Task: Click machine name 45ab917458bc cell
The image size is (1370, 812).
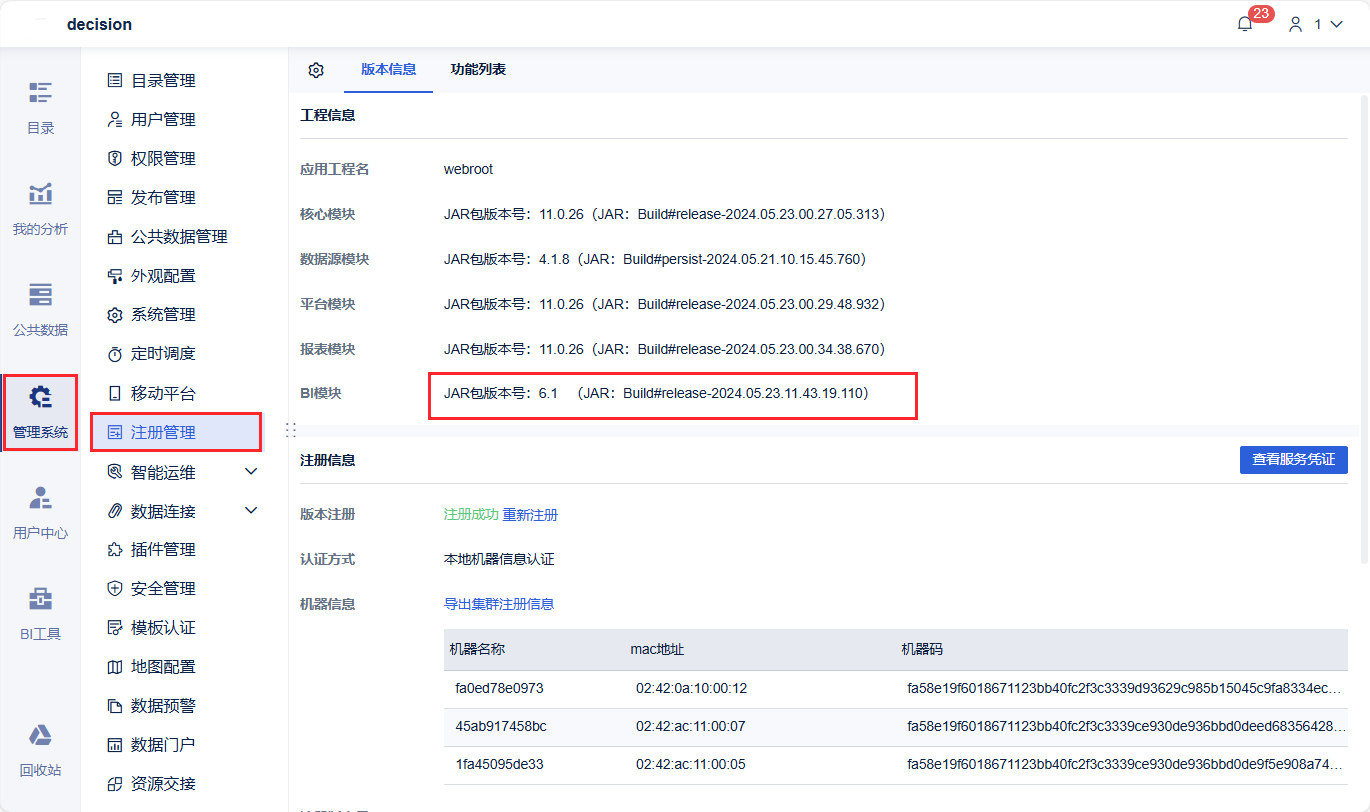Action: click(x=501, y=726)
